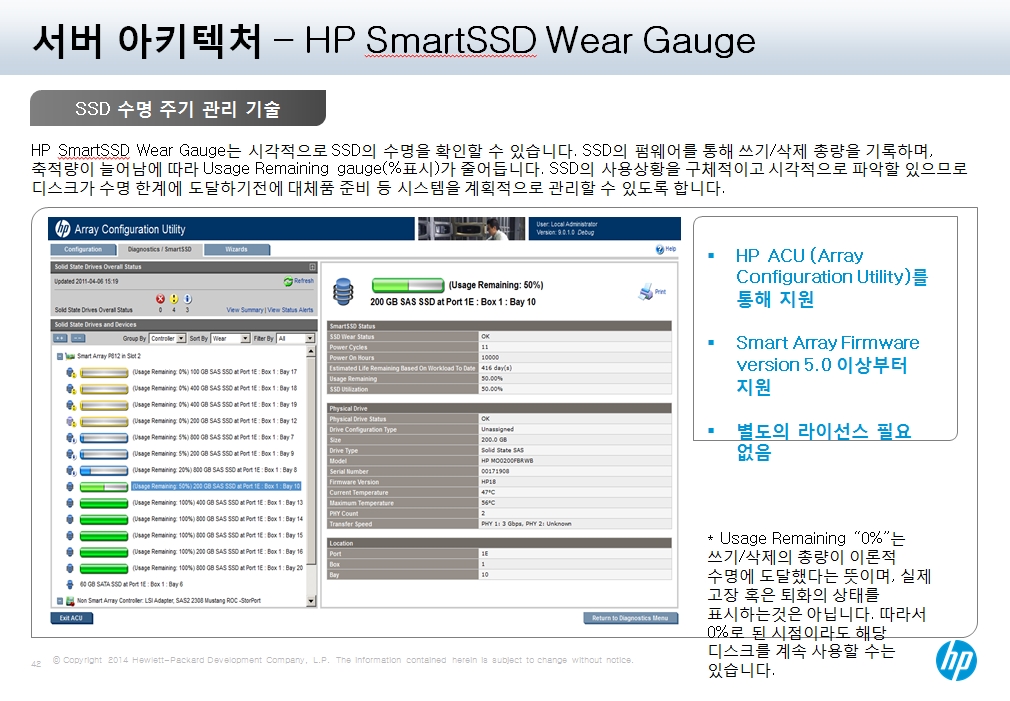
Task: Click the drive icon for Bay 7
Action: (x=71, y=438)
